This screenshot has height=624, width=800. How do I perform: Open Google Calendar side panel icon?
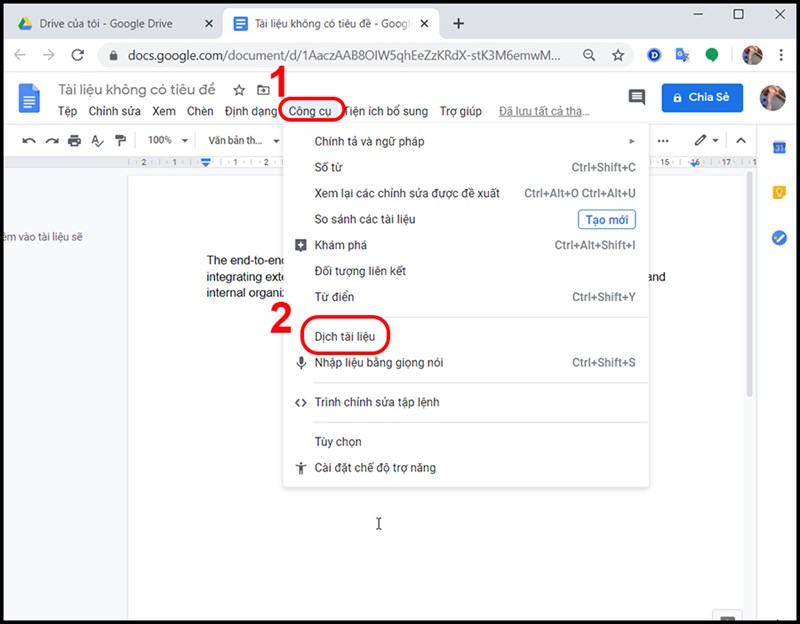[779, 148]
